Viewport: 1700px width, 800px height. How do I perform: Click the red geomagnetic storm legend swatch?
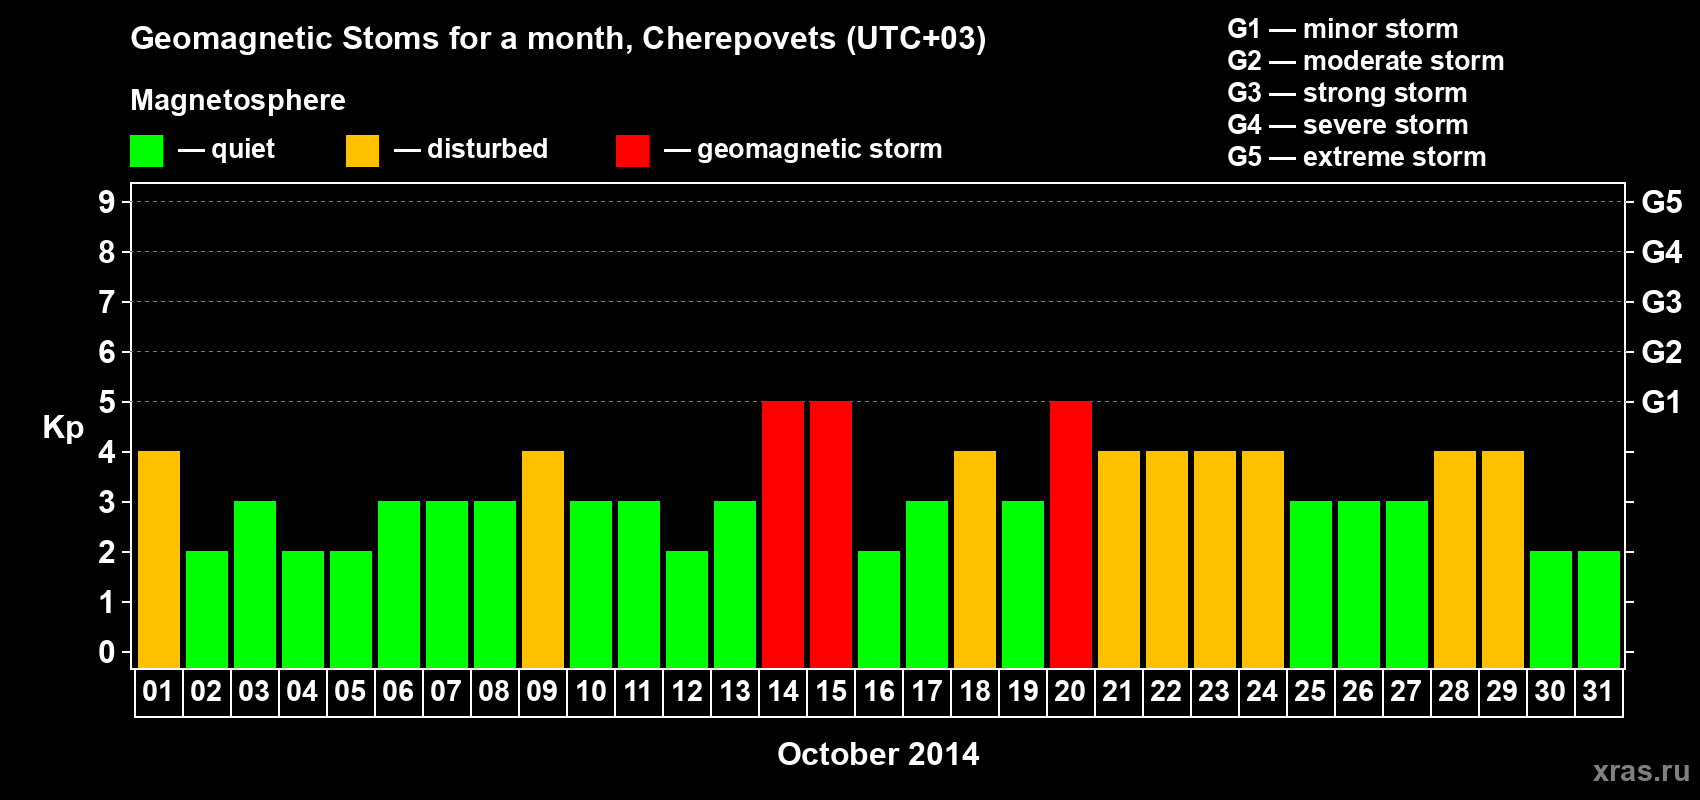coord(632,151)
